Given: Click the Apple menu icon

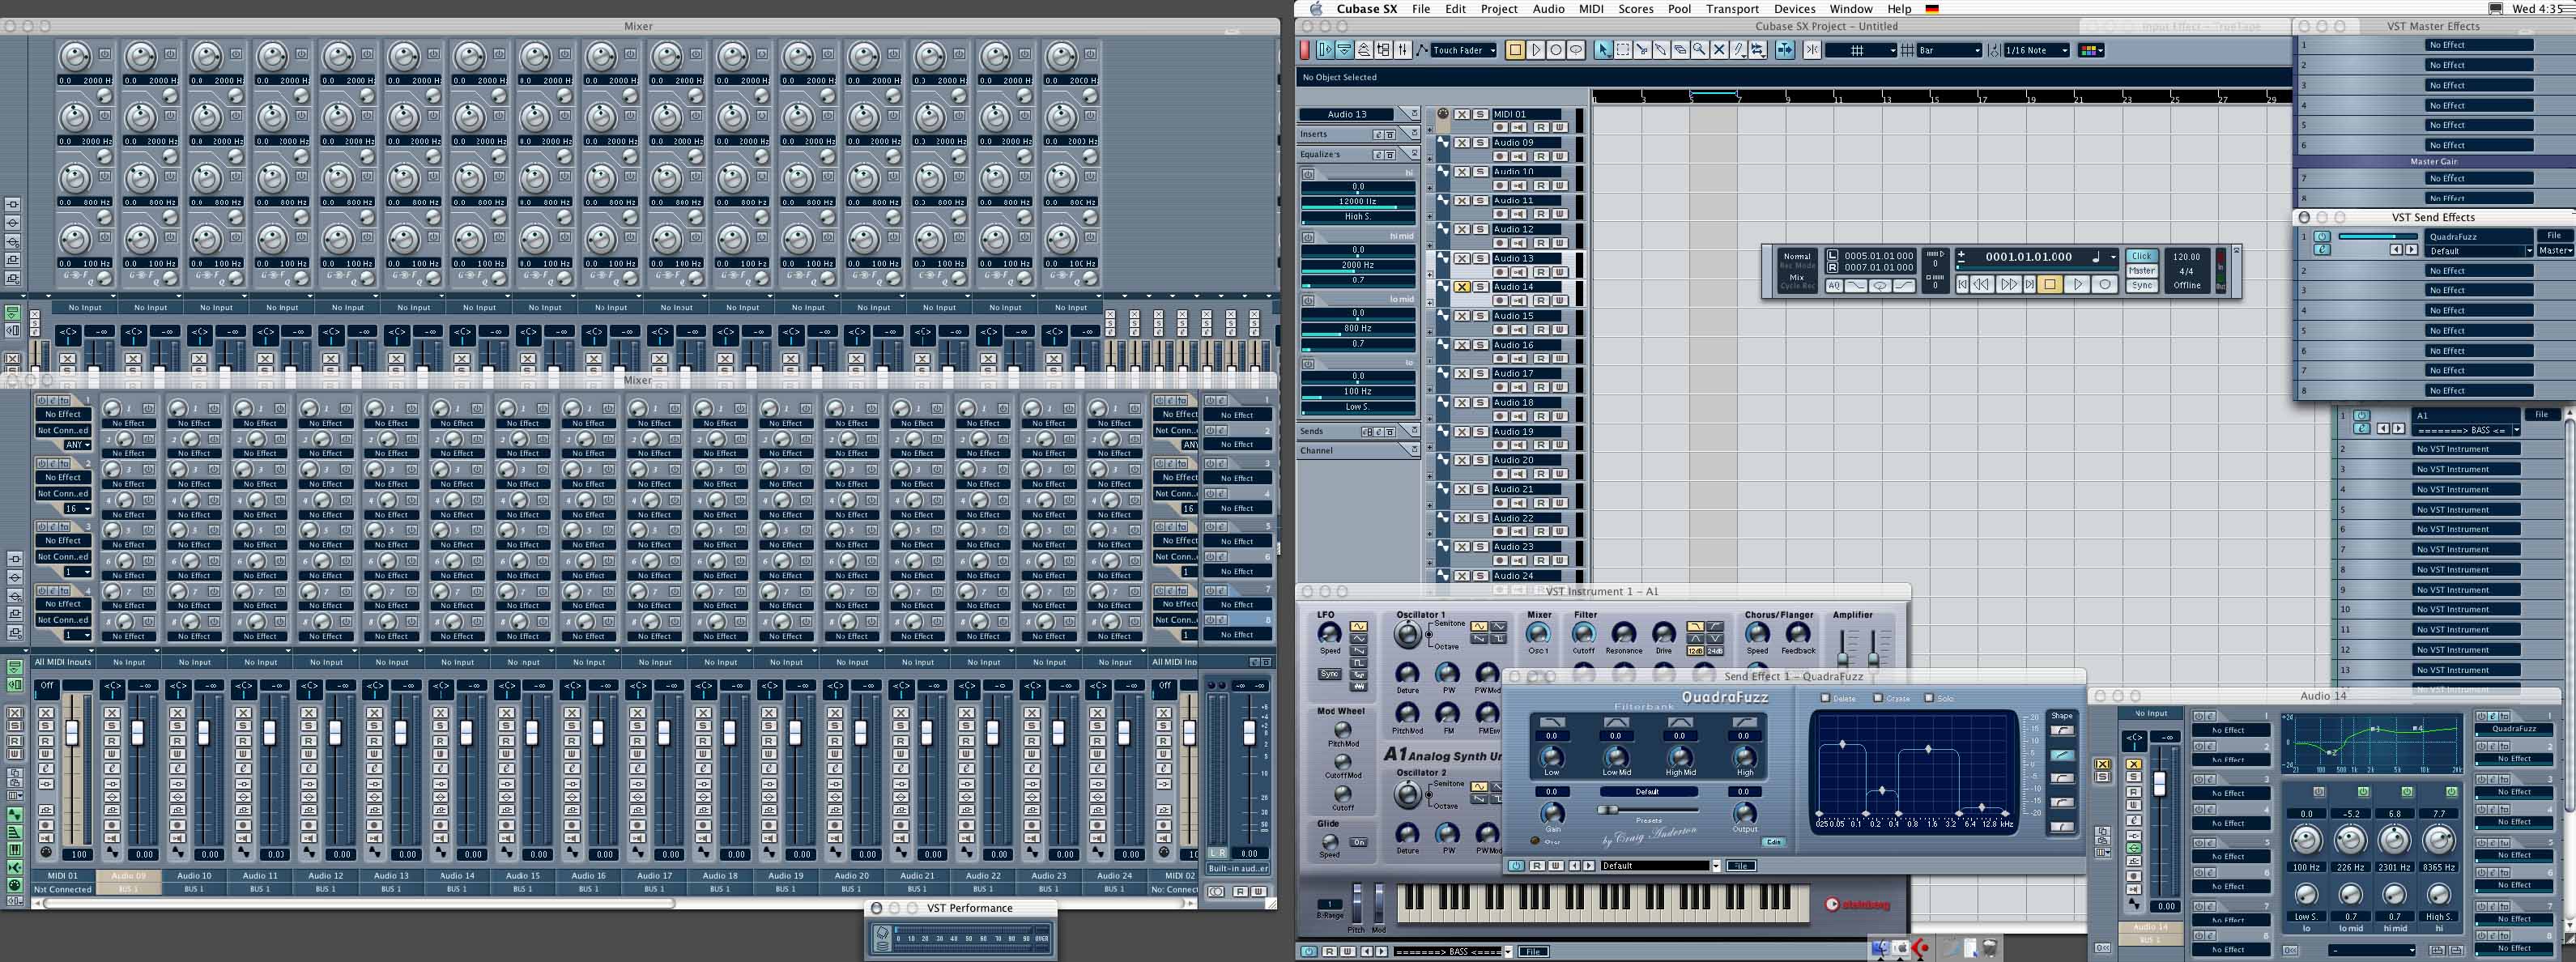Looking at the screenshot, I should [1316, 9].
